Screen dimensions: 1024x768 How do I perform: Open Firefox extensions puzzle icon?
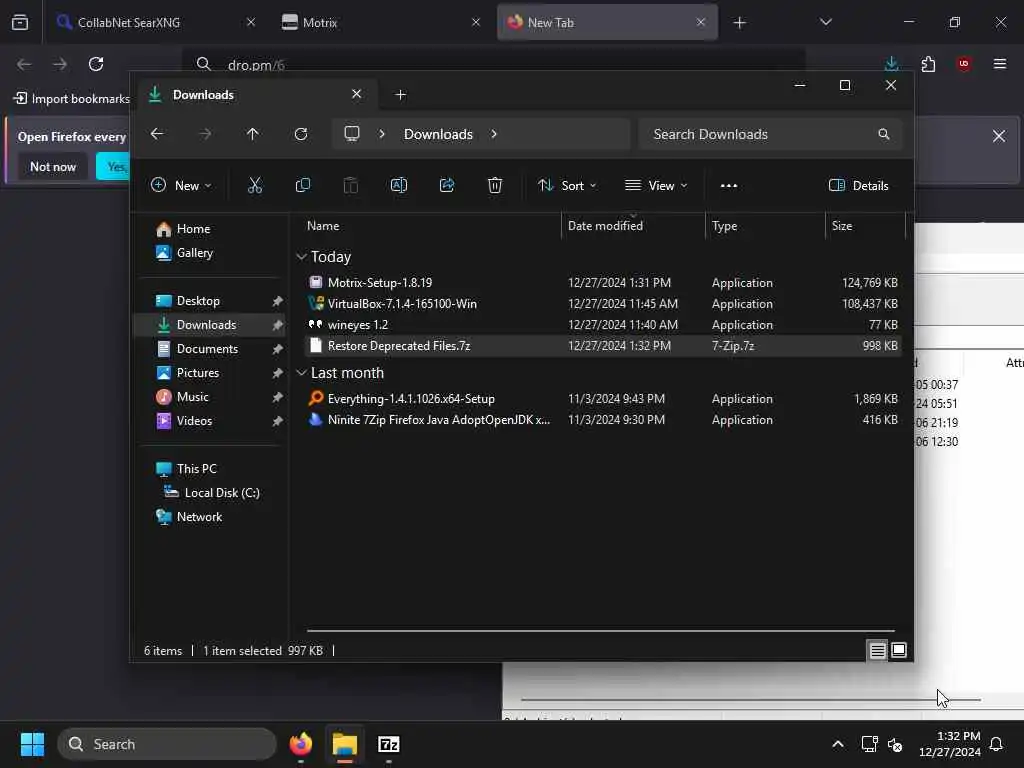(928, 64)
